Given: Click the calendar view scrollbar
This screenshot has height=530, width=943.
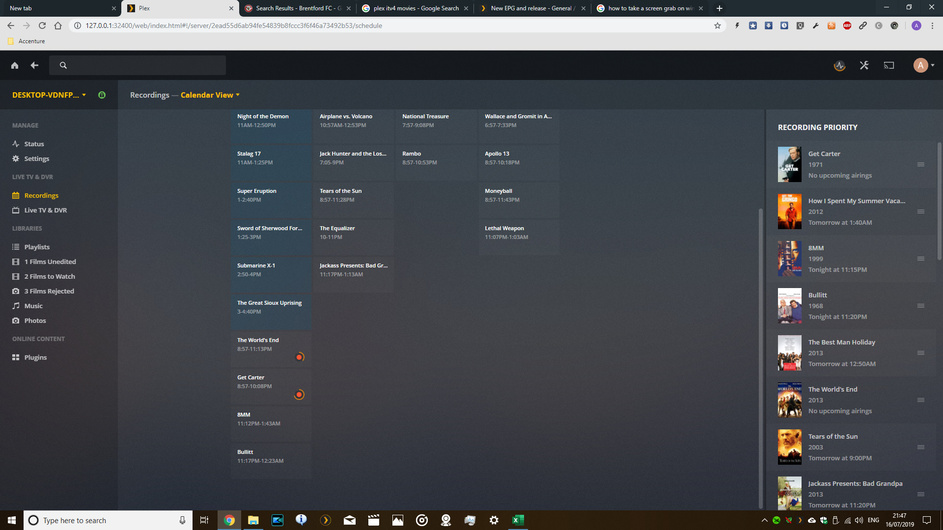Looking at the screenshot, I should 761,358.
